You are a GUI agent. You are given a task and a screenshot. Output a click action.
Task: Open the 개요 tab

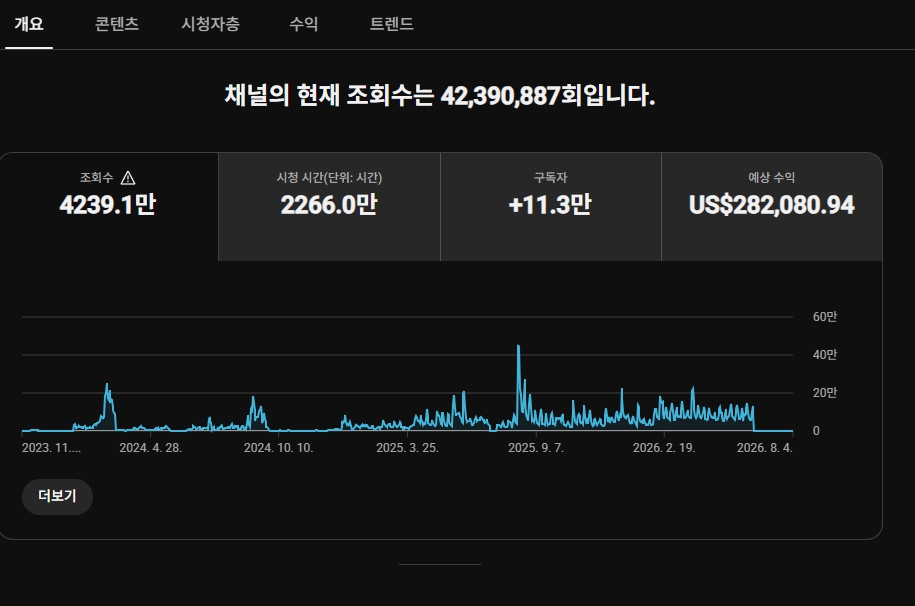point(29,24)
